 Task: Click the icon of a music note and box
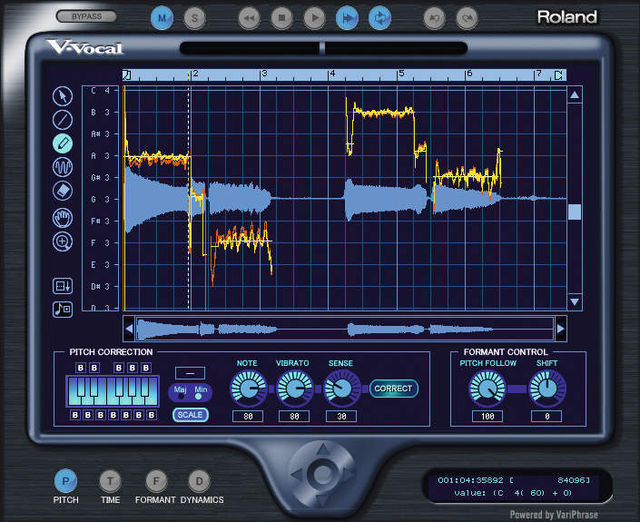click(63, 309)
